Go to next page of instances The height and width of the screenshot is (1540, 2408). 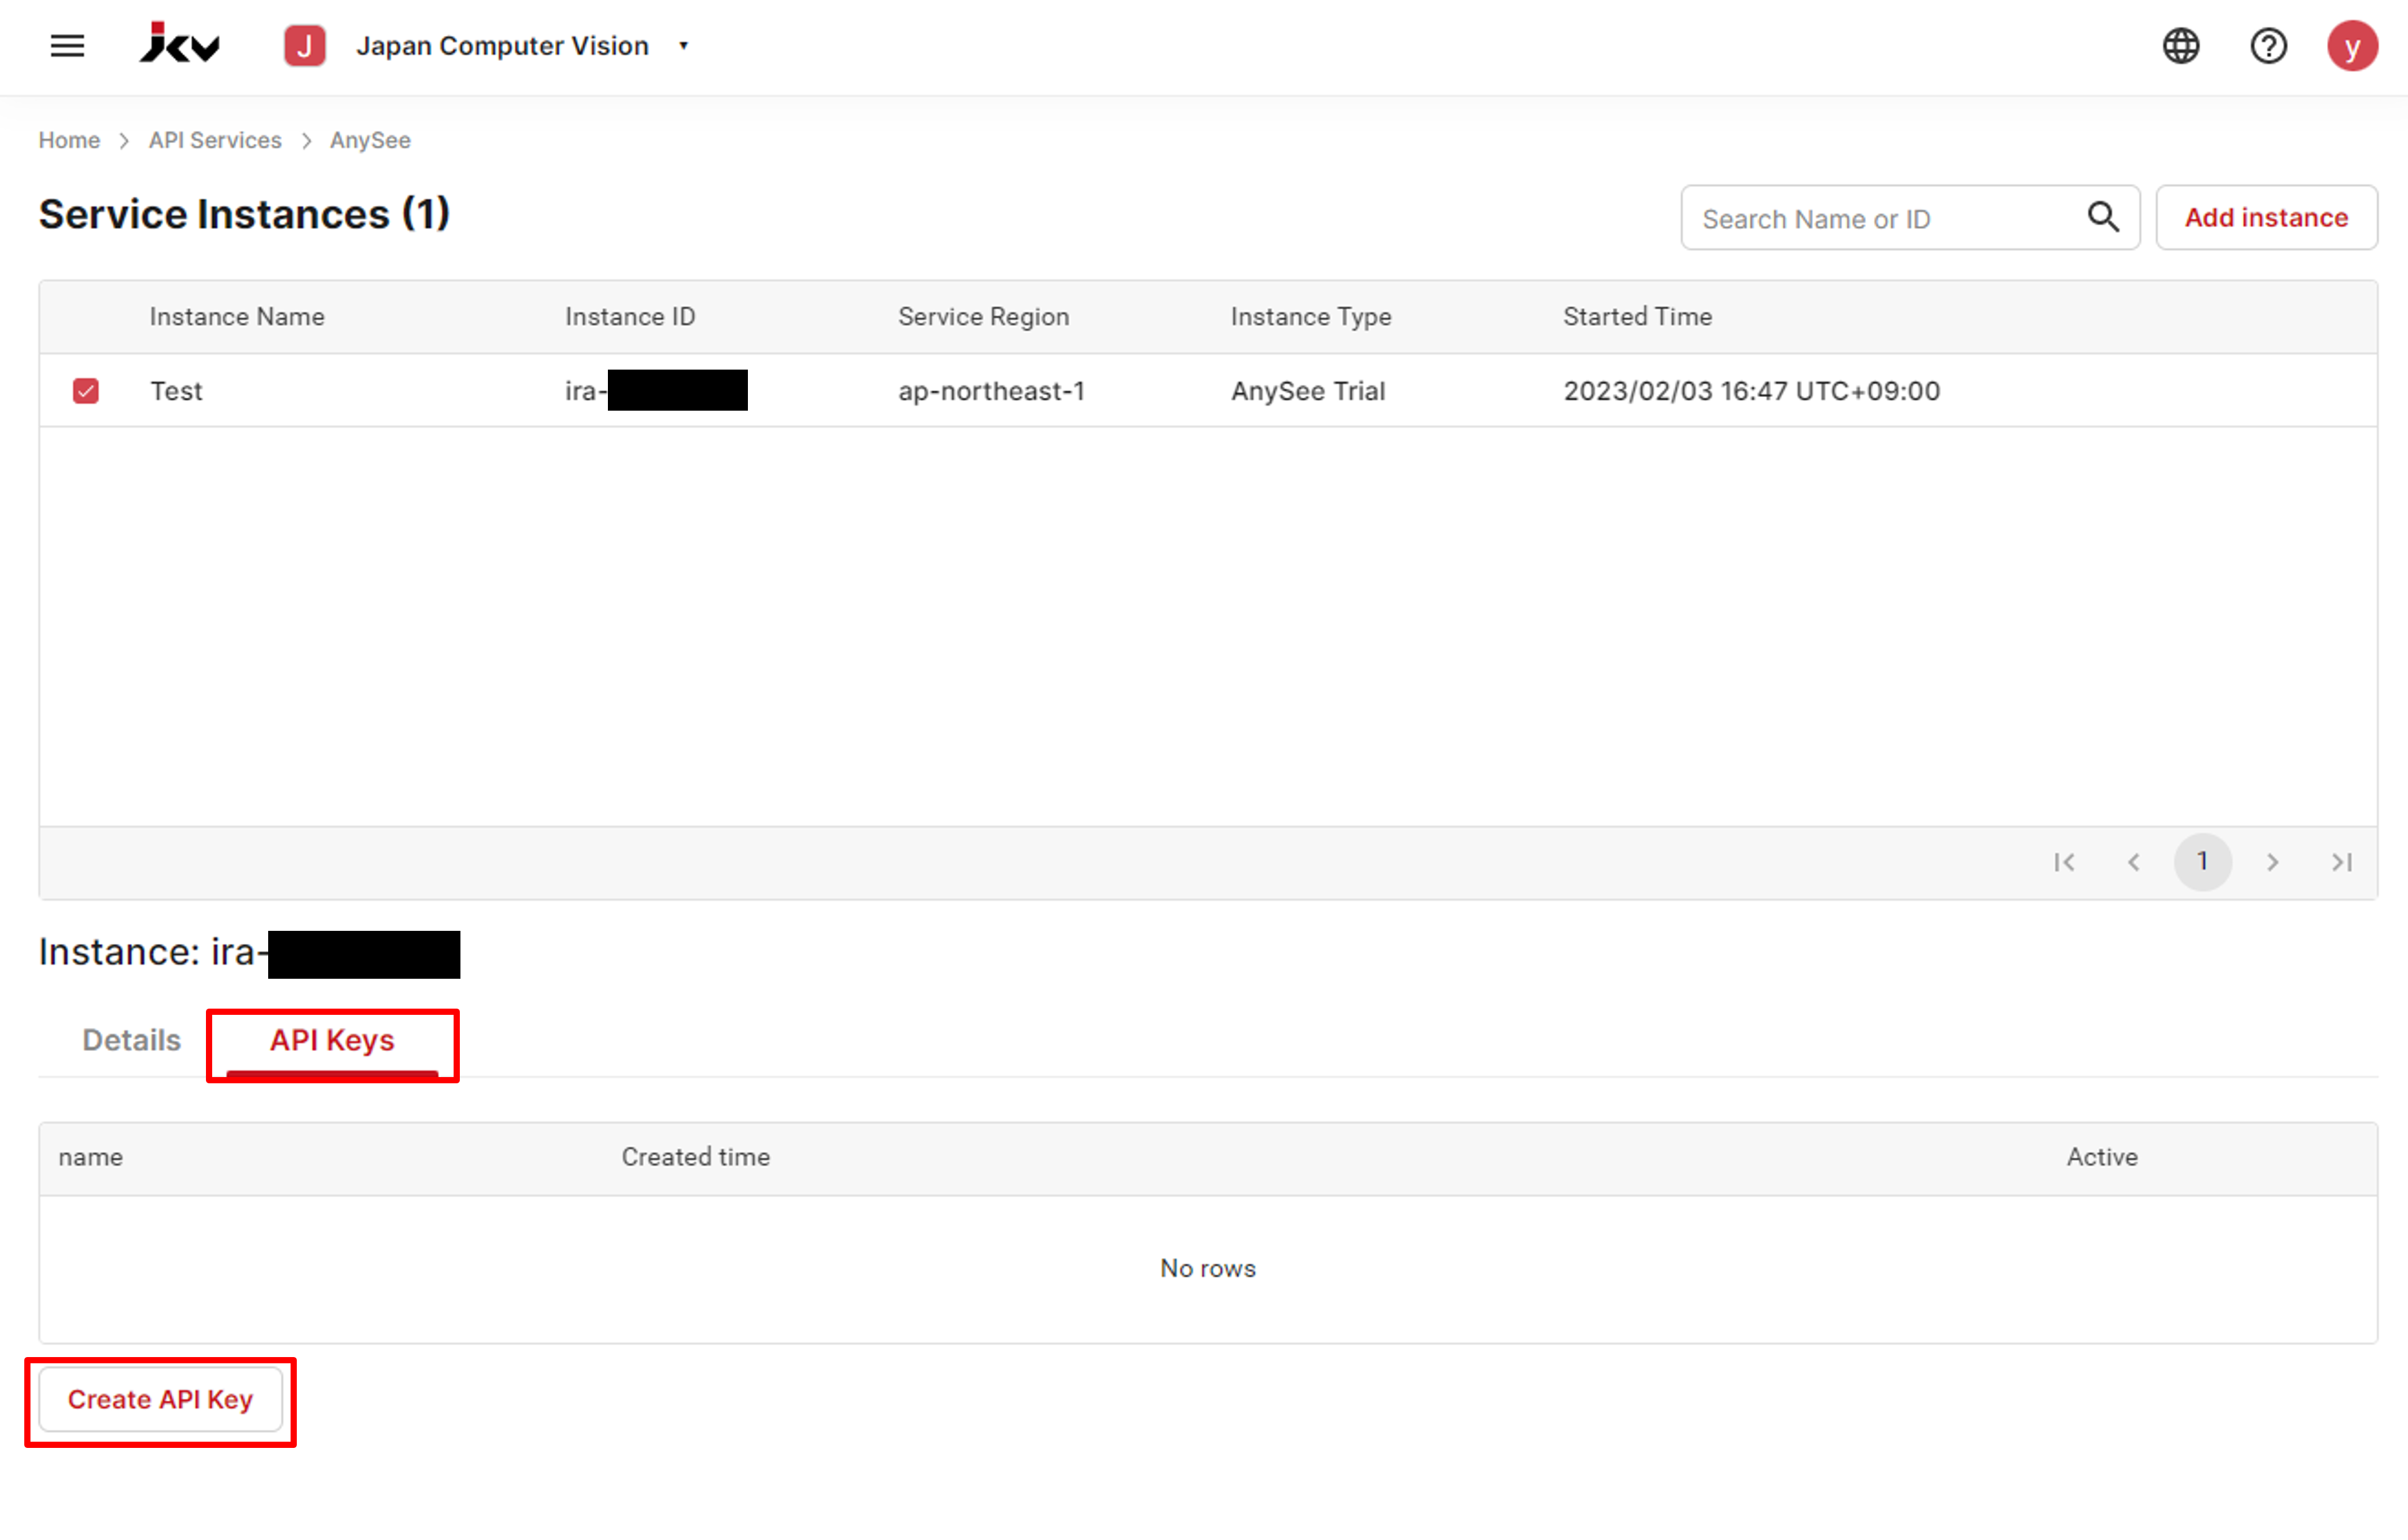tap(2272, 862)
